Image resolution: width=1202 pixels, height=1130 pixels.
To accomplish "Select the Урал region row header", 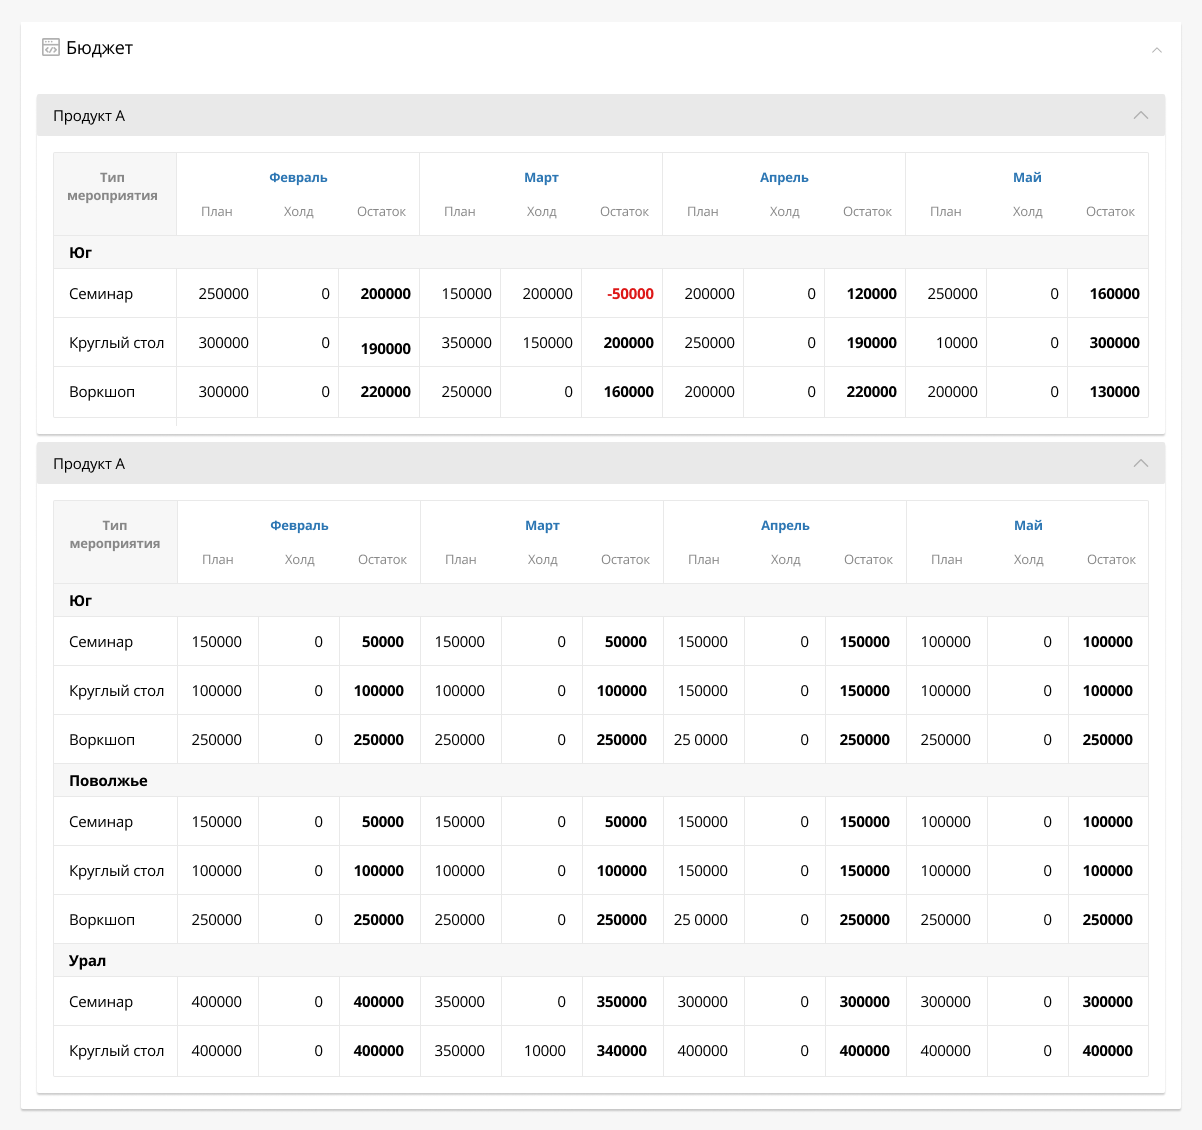I will [87, 960].
